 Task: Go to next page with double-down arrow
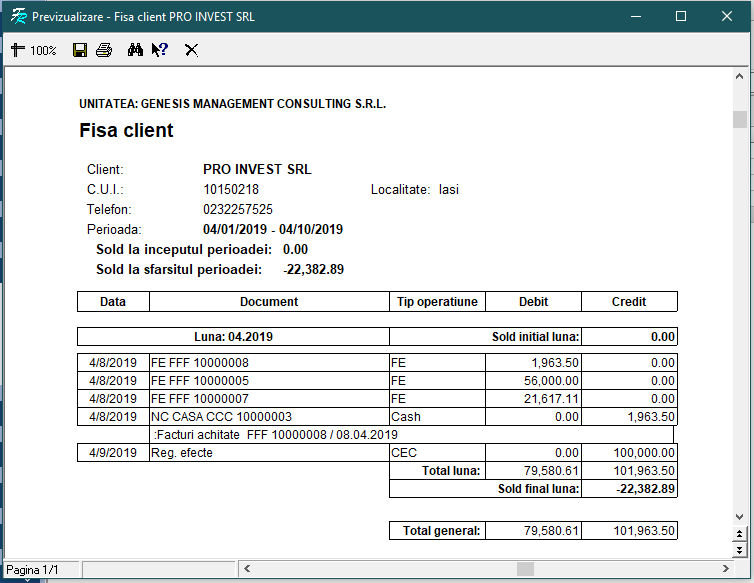coord(740,550)
